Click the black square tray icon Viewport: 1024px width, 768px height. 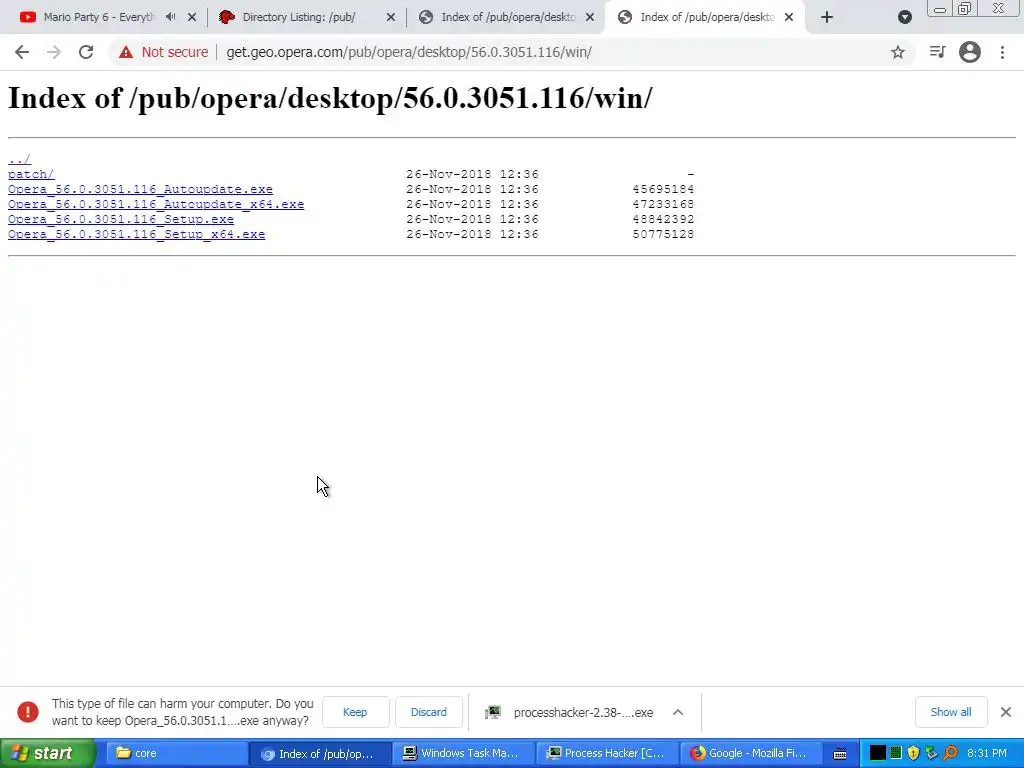[x=878, y=753]
